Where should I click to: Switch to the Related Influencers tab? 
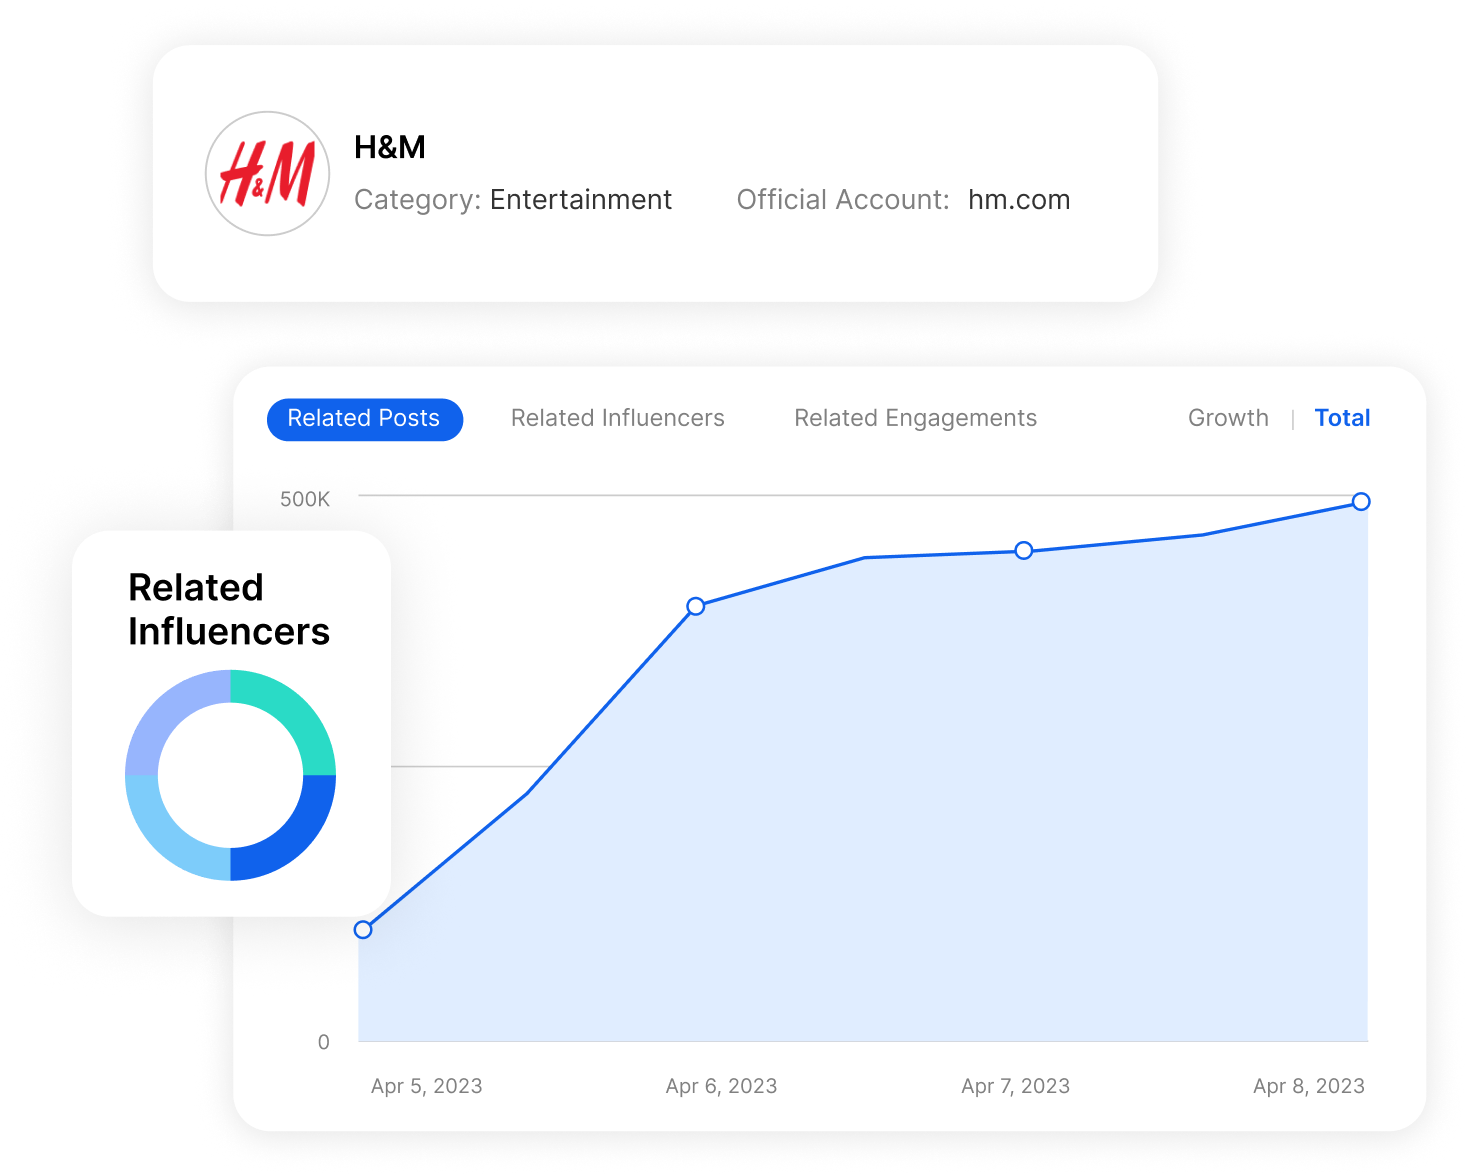[x=617, y=419]
